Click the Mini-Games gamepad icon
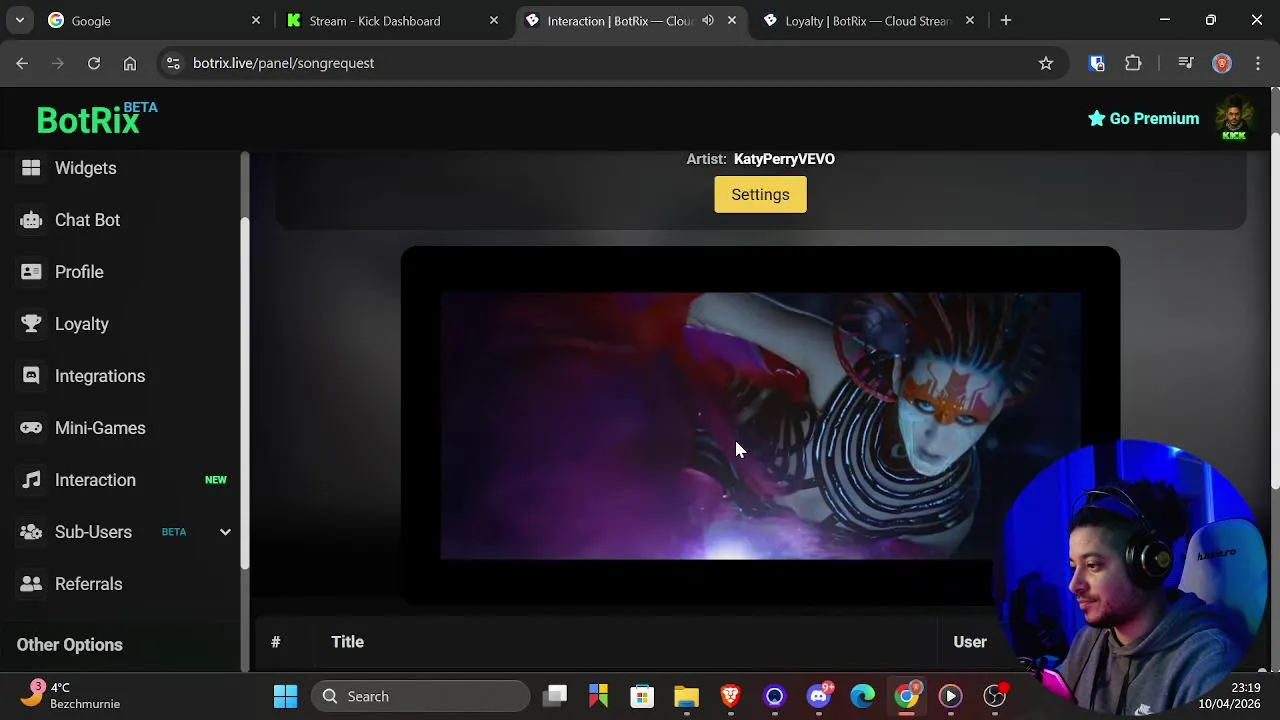1280x720 pixels. (31, 428)
